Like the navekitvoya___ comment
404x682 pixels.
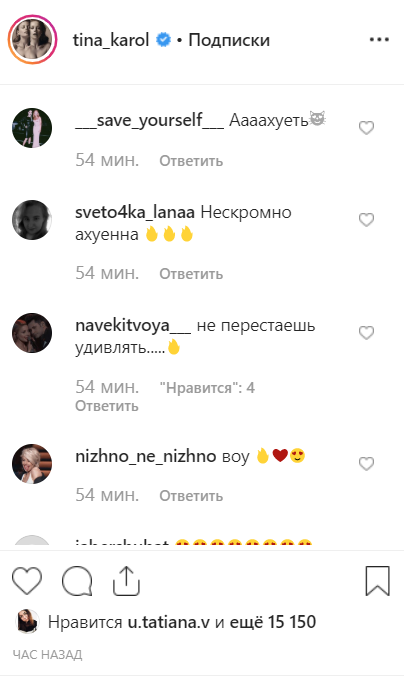pos(366,333)
